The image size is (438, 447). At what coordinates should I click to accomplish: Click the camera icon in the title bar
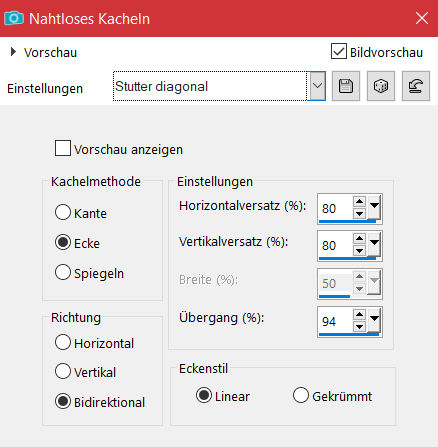coord(14,18)
